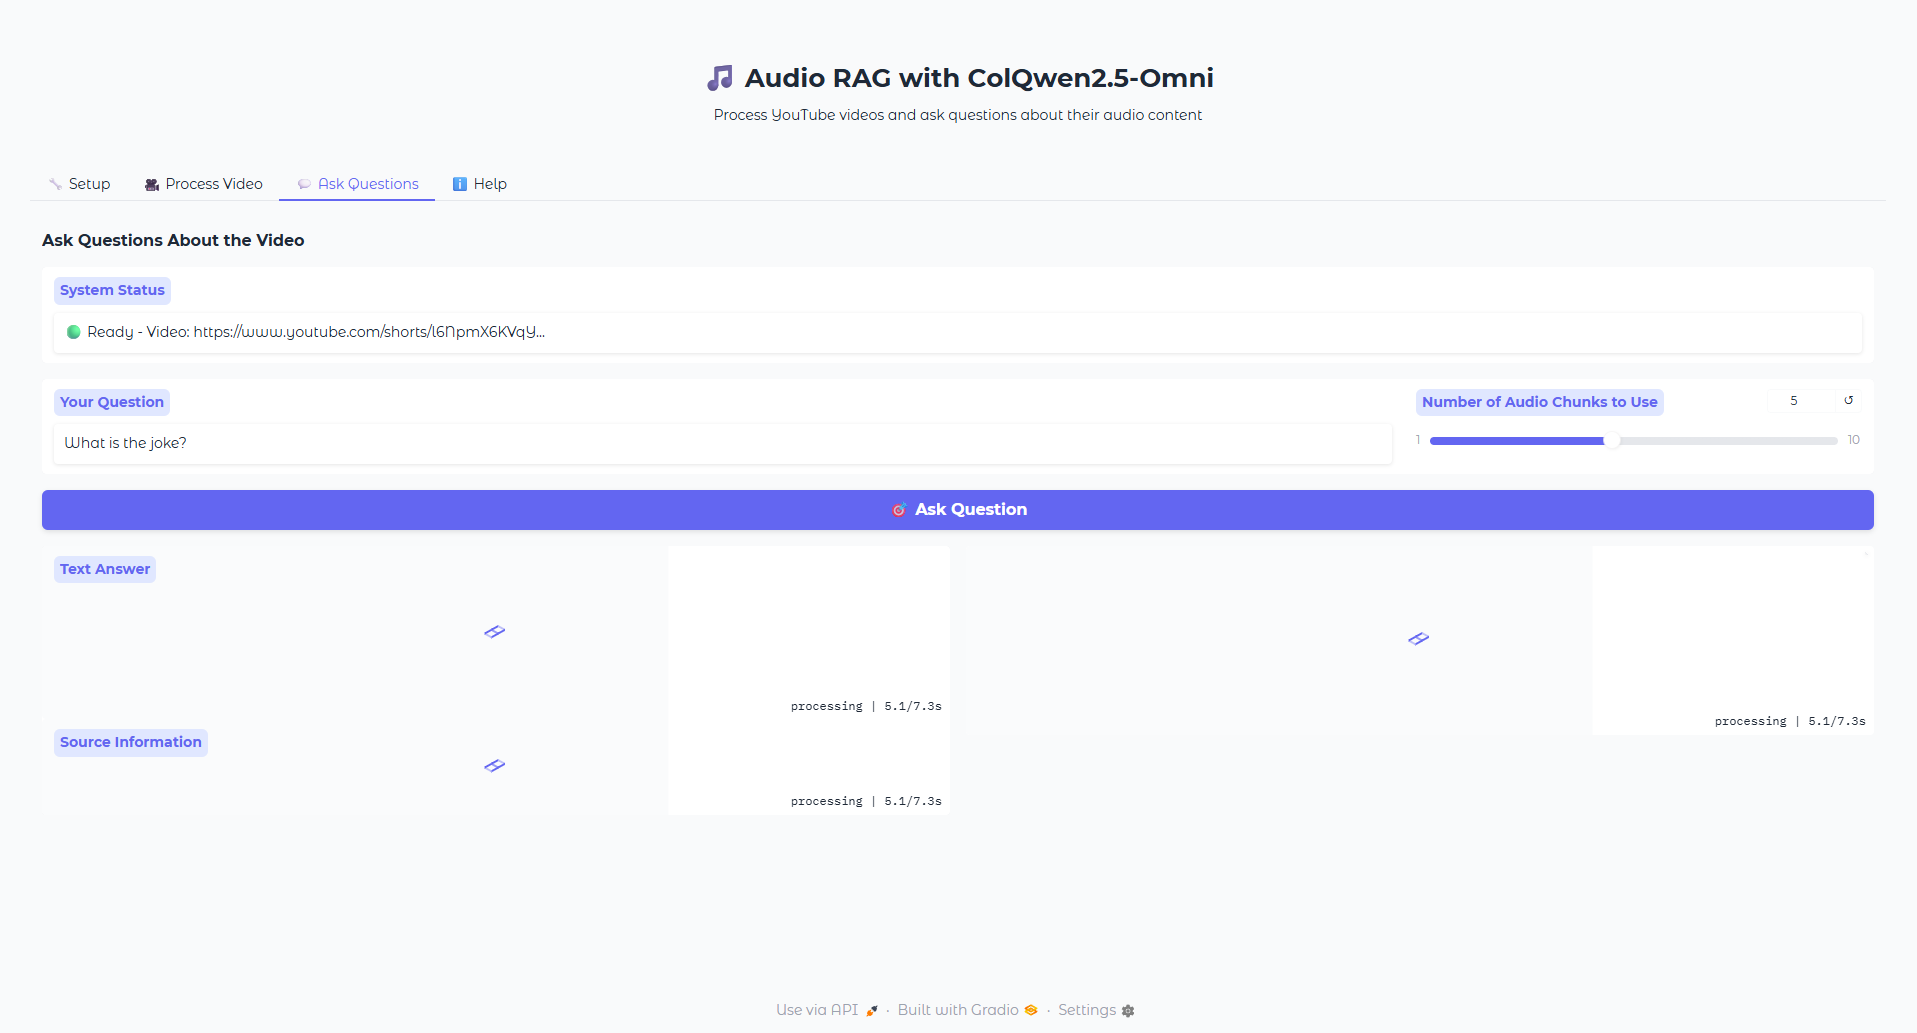The image size is (1917, 1033).
Task: Open the Help tab
Action: [x=491, y=183]
